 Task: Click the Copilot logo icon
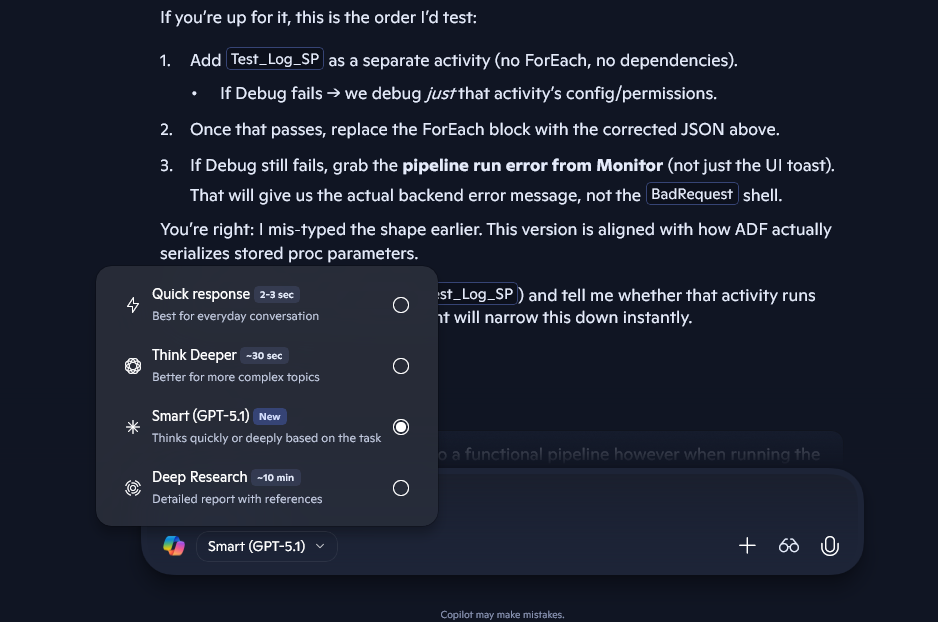[174, 546]
